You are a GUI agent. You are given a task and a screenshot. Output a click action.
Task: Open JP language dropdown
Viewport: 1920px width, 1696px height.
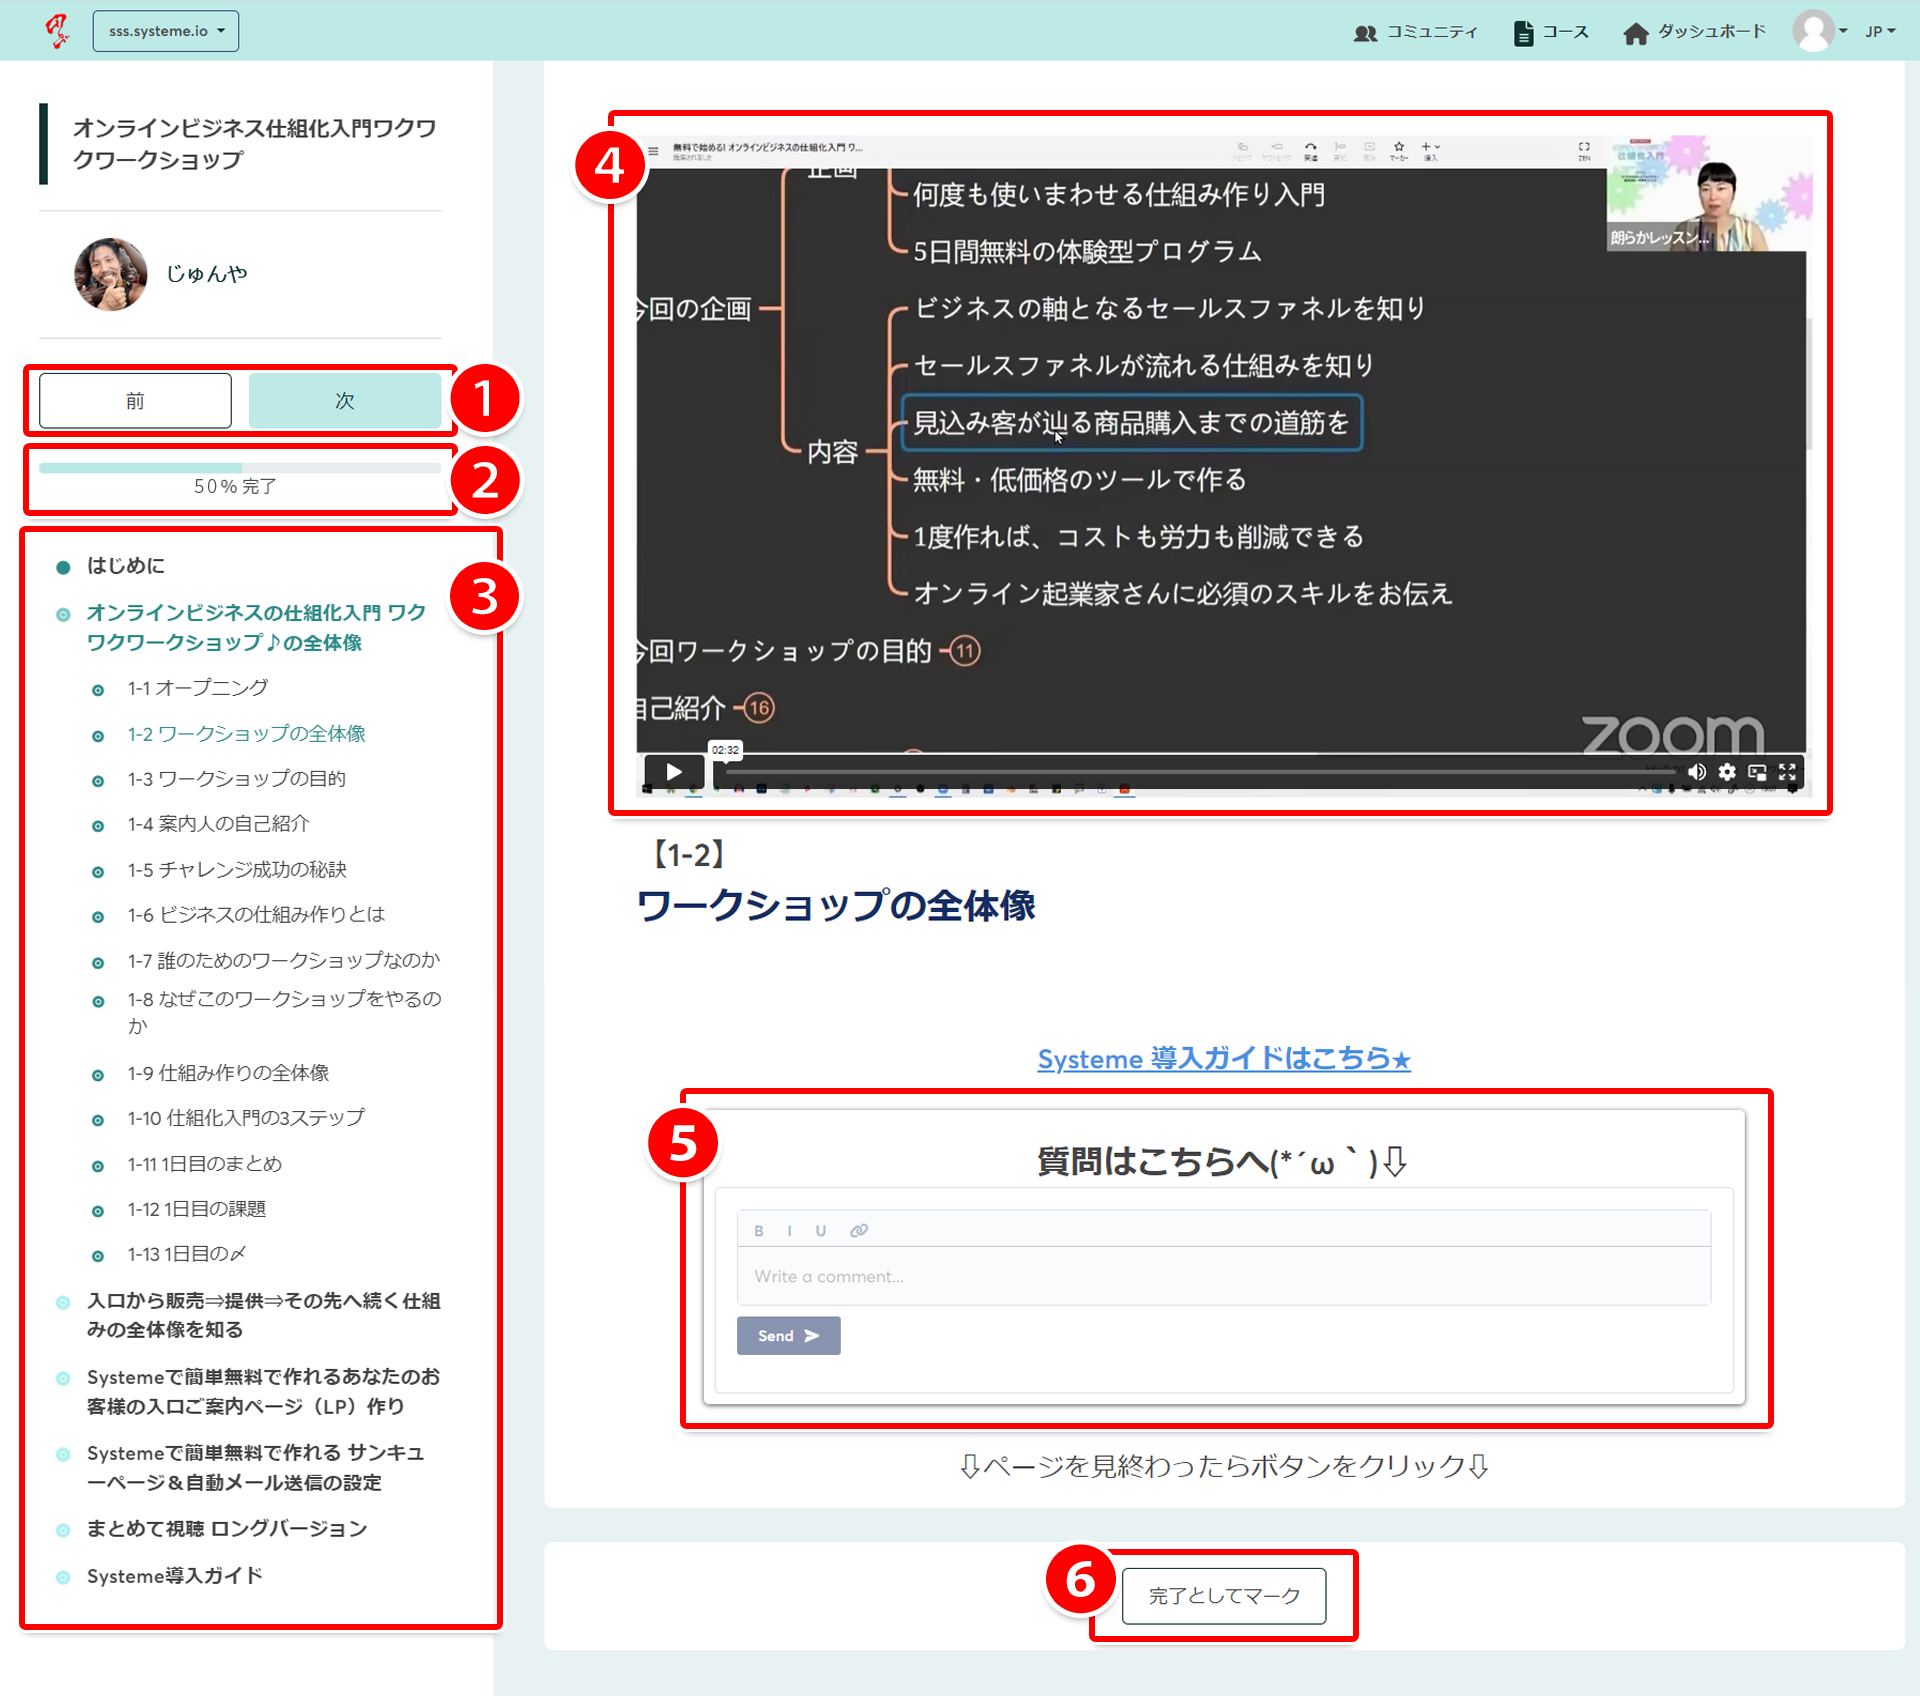1880,31
